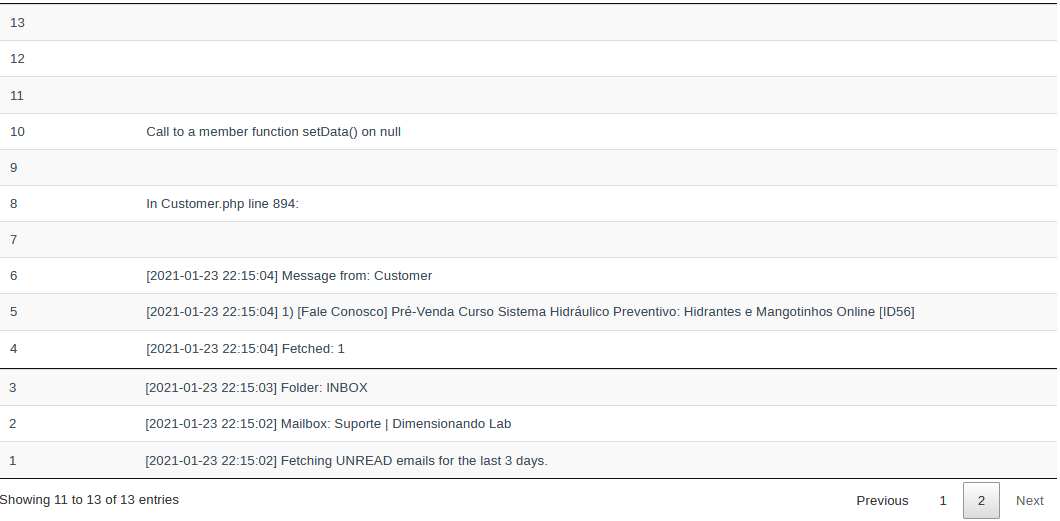1060x521 pixels.
Task: Click the row number 11 cell
Action: click(68, 95)
